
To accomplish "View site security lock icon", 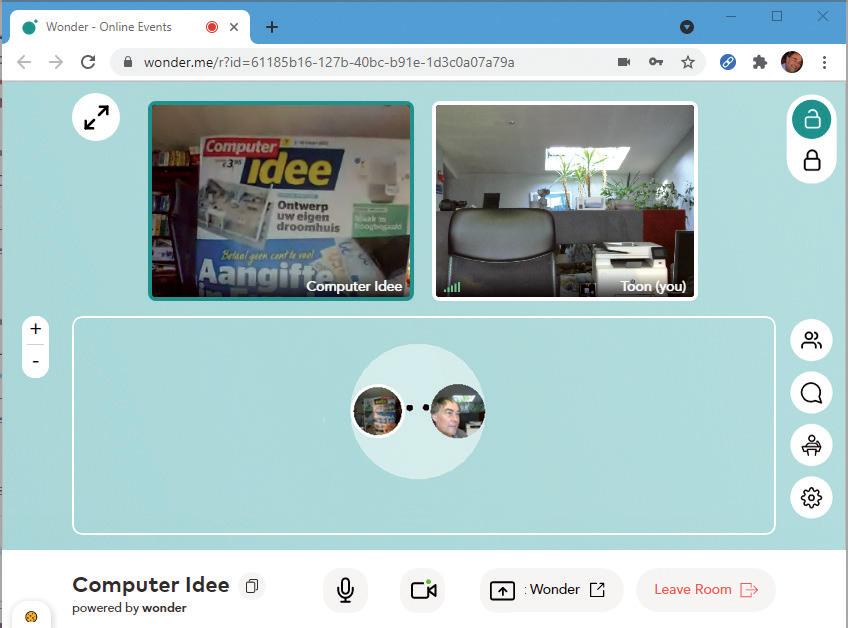I will pyautogui.click(x=128, y=62).
